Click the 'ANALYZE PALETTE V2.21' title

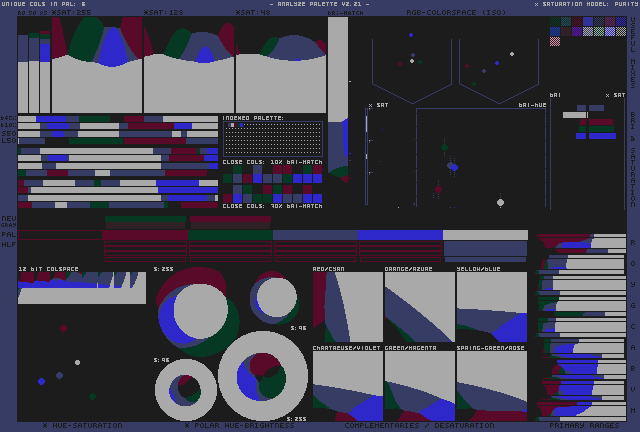tap(320, 4)
